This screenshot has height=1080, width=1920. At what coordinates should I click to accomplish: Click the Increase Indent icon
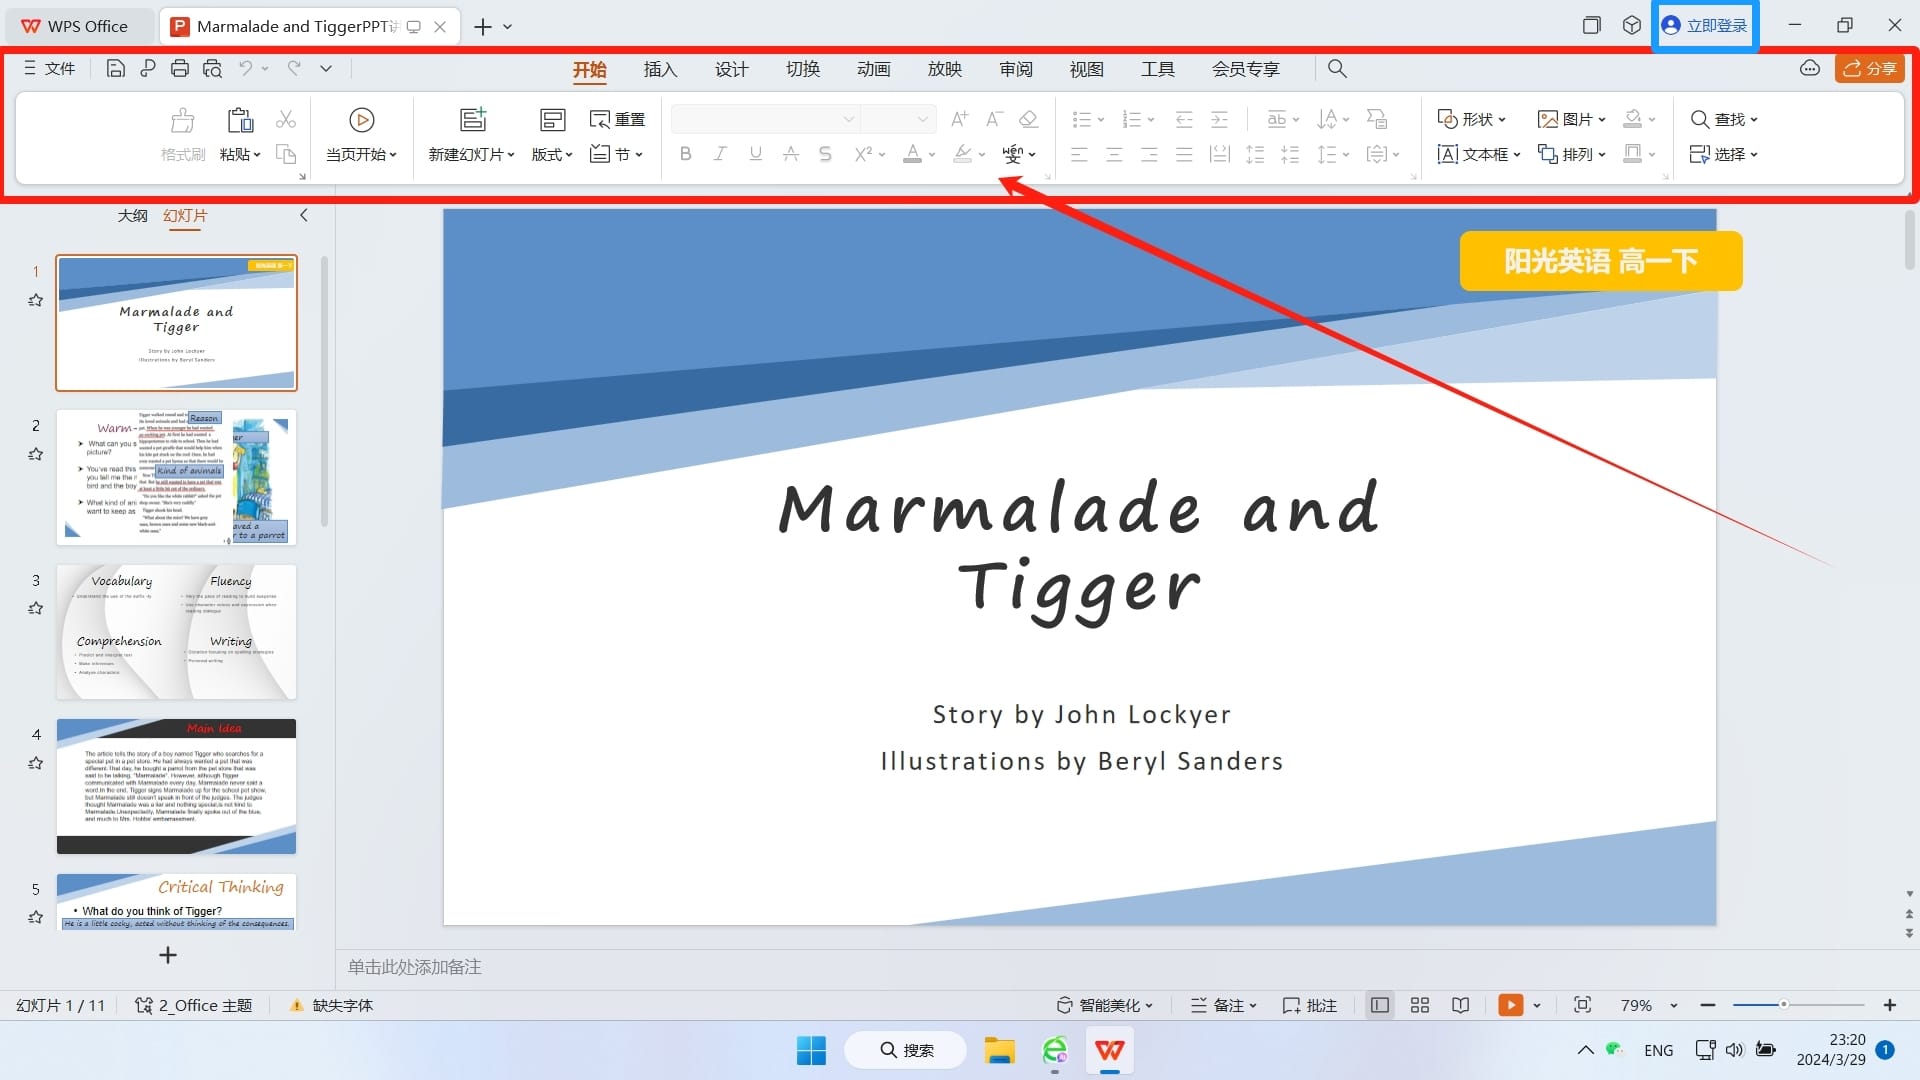coord(1220,120)
